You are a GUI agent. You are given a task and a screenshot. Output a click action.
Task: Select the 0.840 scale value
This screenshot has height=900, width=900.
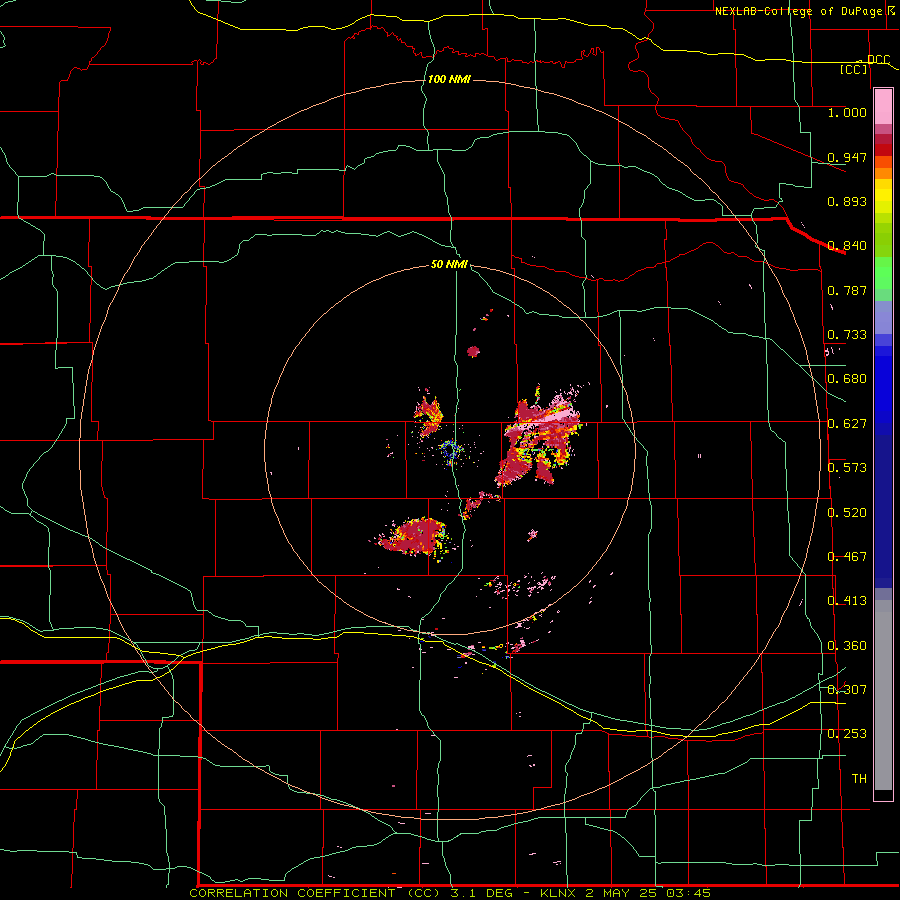coord(847,246)
